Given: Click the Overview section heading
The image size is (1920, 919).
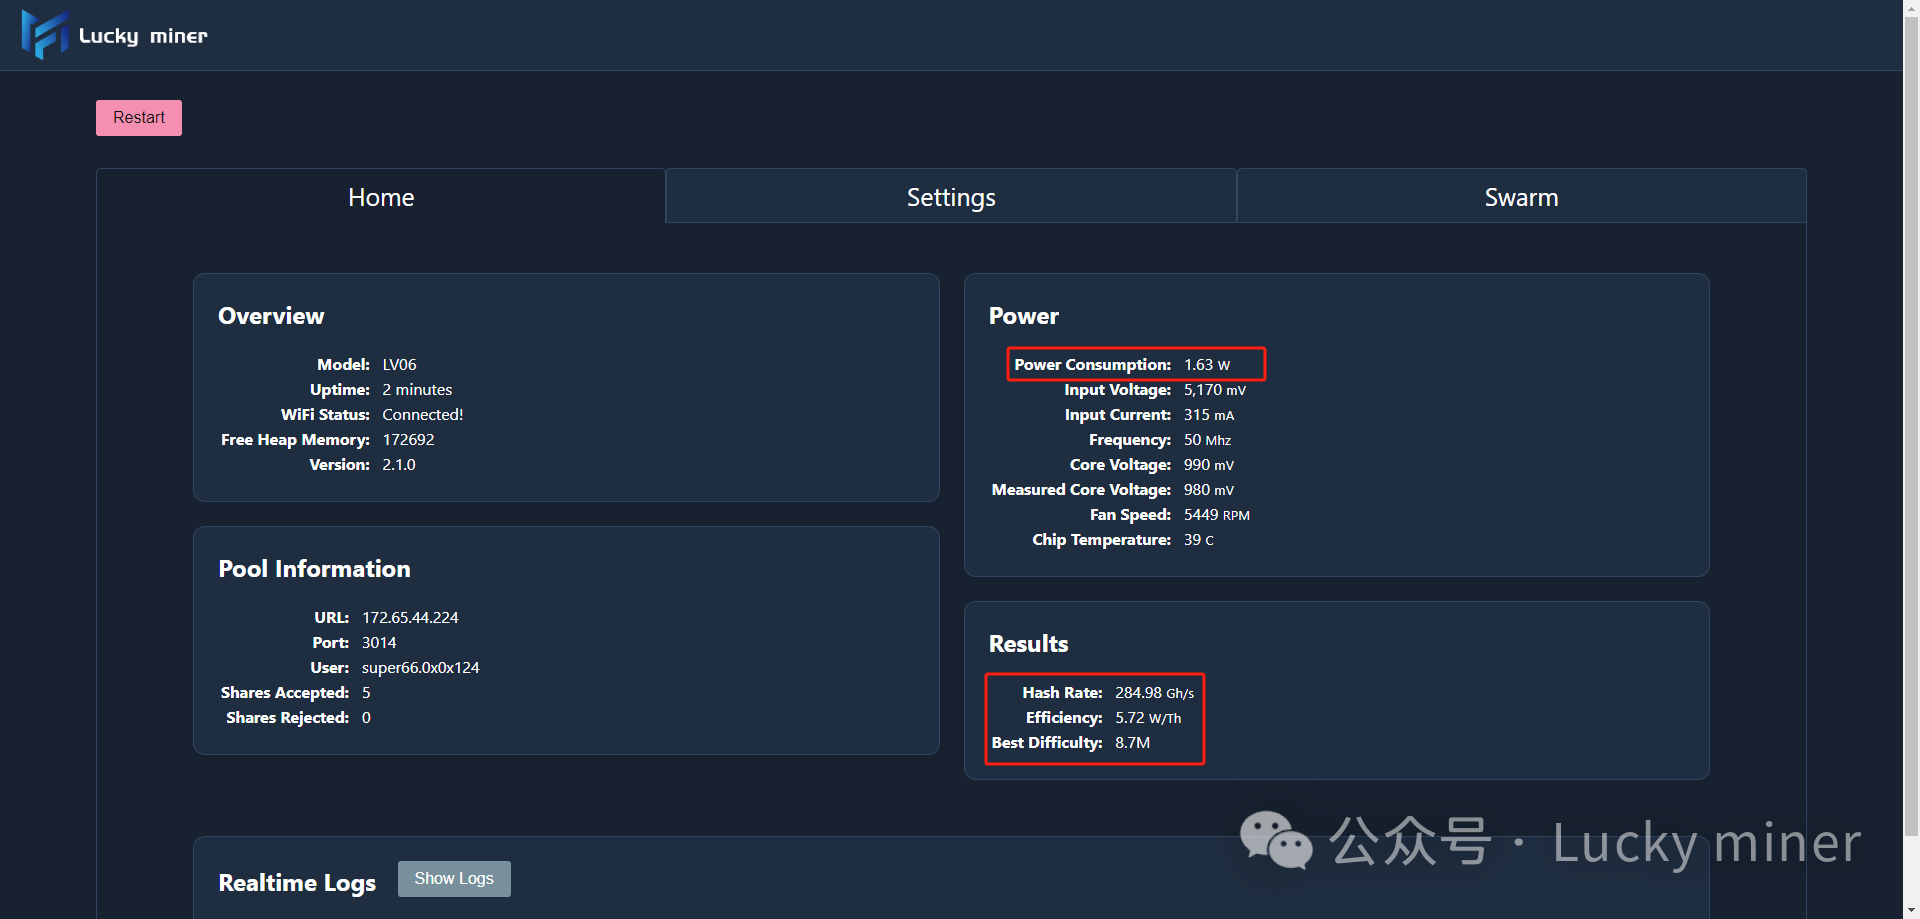Looking at the screenshot, I should point(271,316).
